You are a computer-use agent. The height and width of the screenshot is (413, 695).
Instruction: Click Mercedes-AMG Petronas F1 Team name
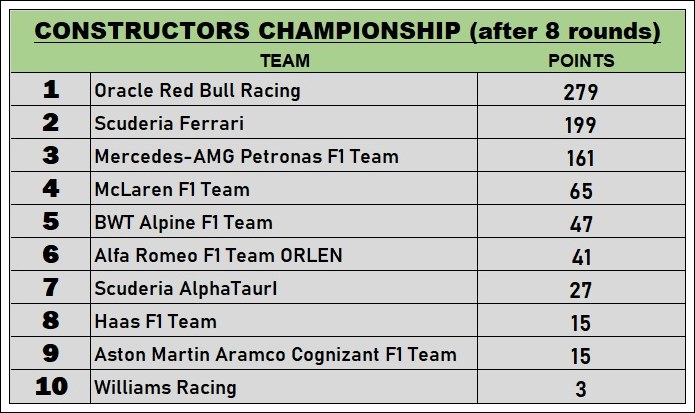pos(246,156)
